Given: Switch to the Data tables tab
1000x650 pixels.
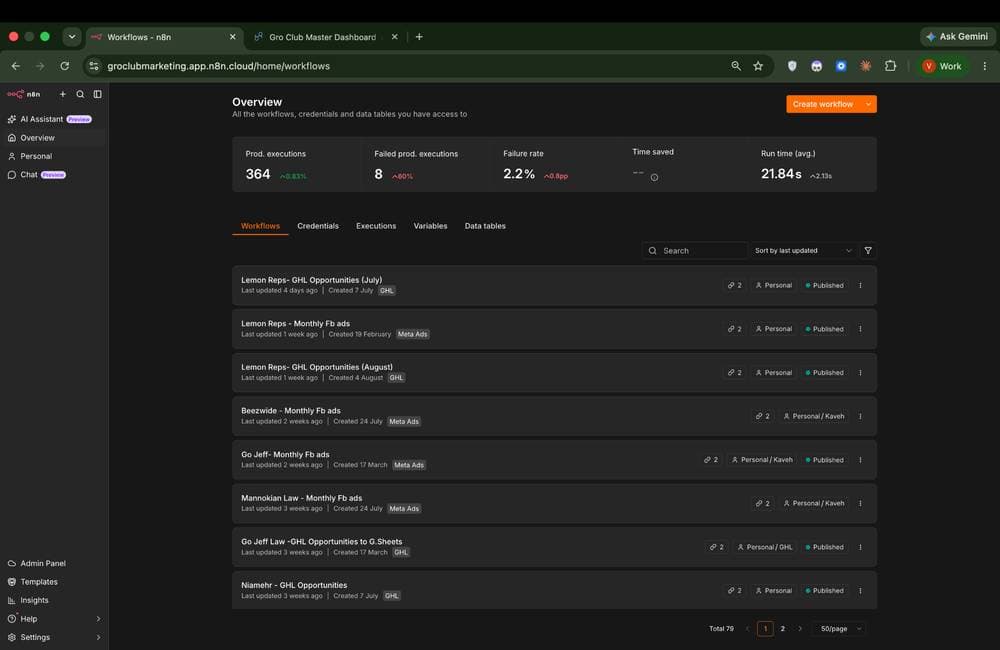Looking at the screenshot, I should pyautogui.click(x=485, y=226).
